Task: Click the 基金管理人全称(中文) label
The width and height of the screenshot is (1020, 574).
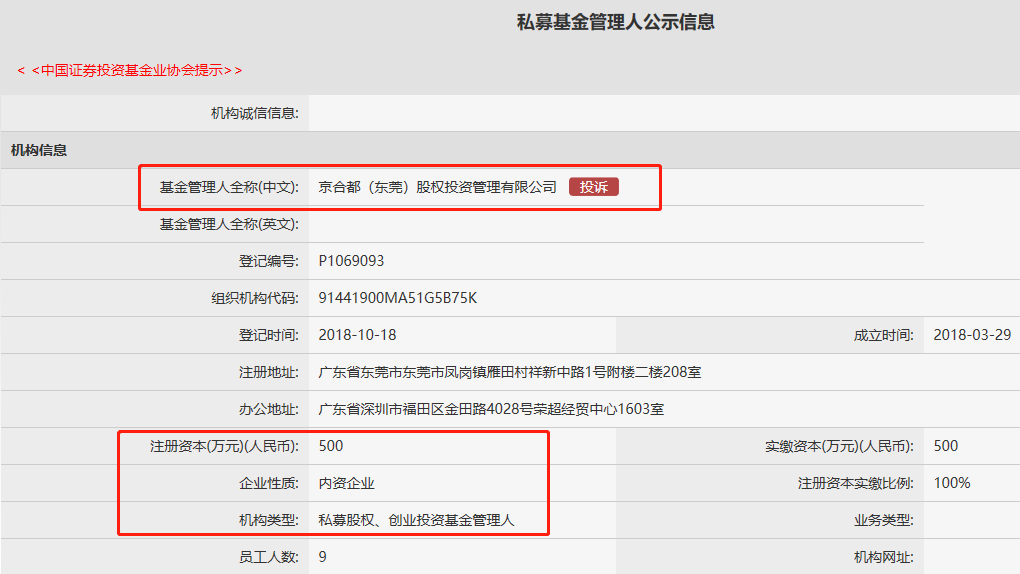Action: coord(229,187)
